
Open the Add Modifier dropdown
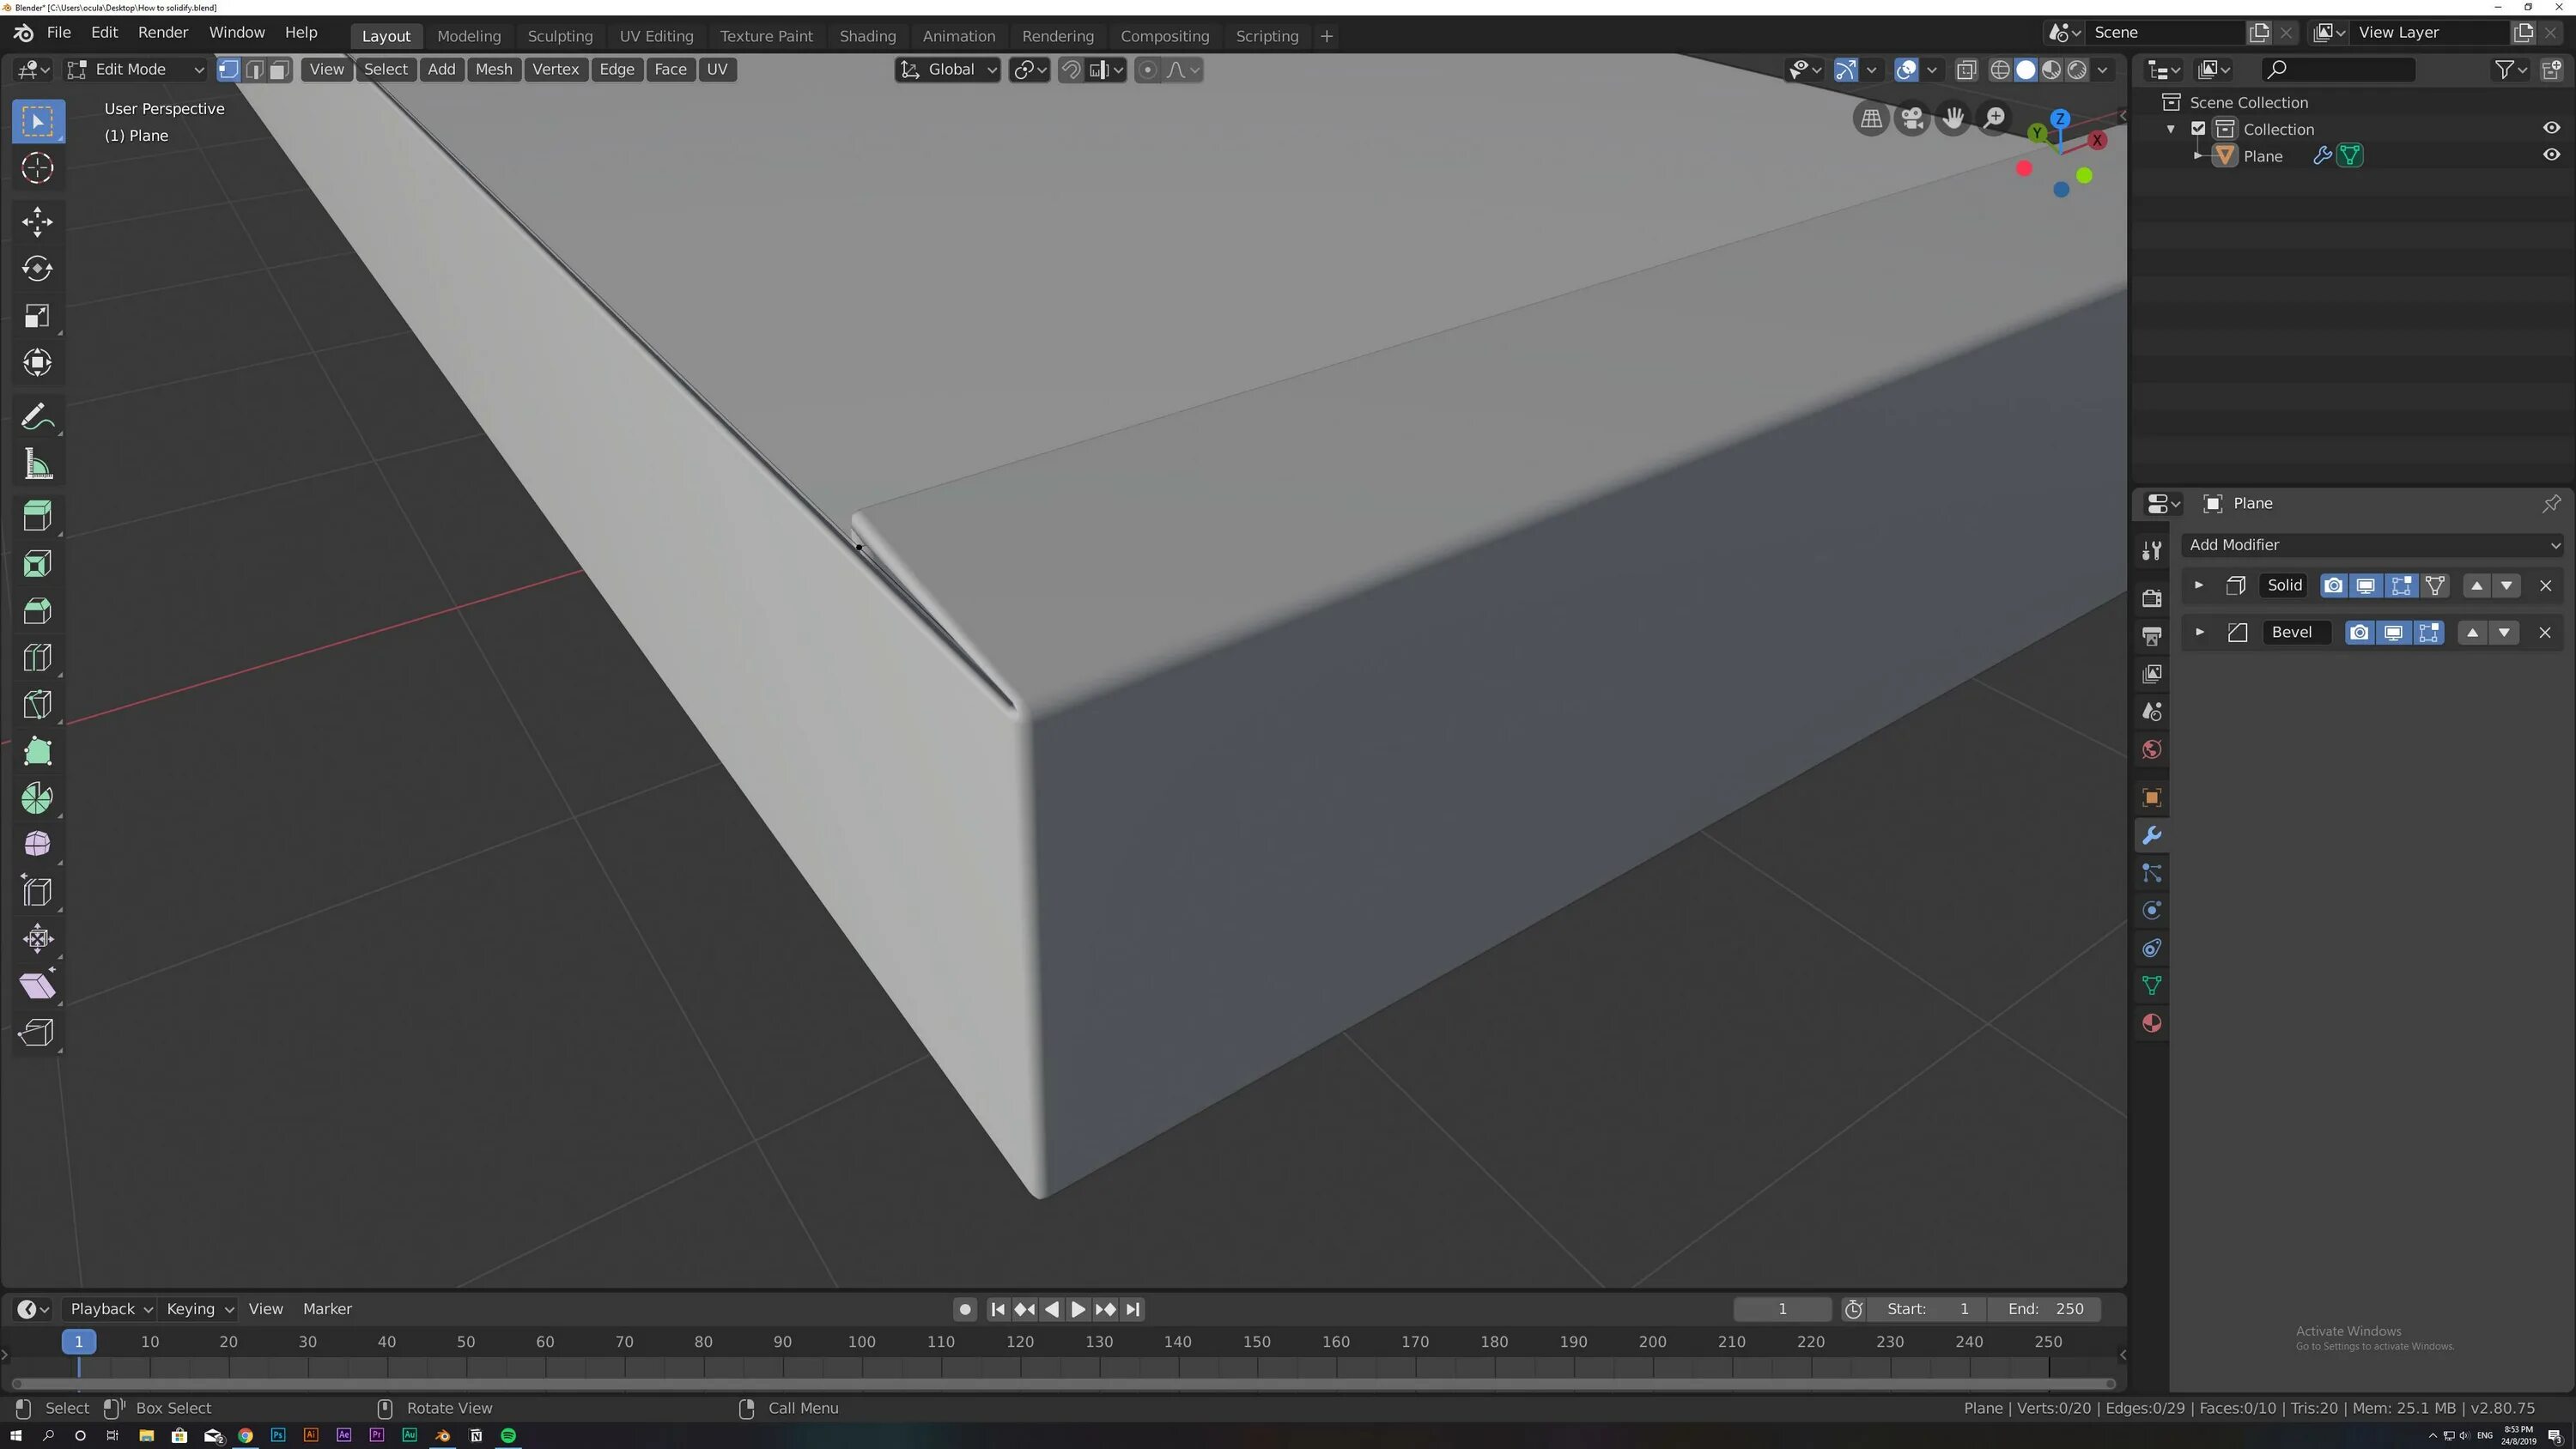2372,545
